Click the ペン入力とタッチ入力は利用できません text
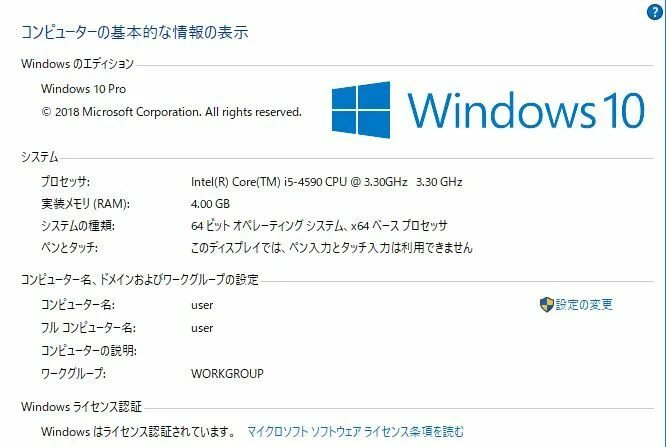Image resolution: width=666 pixels, height=447 pixels. point(332,247)
